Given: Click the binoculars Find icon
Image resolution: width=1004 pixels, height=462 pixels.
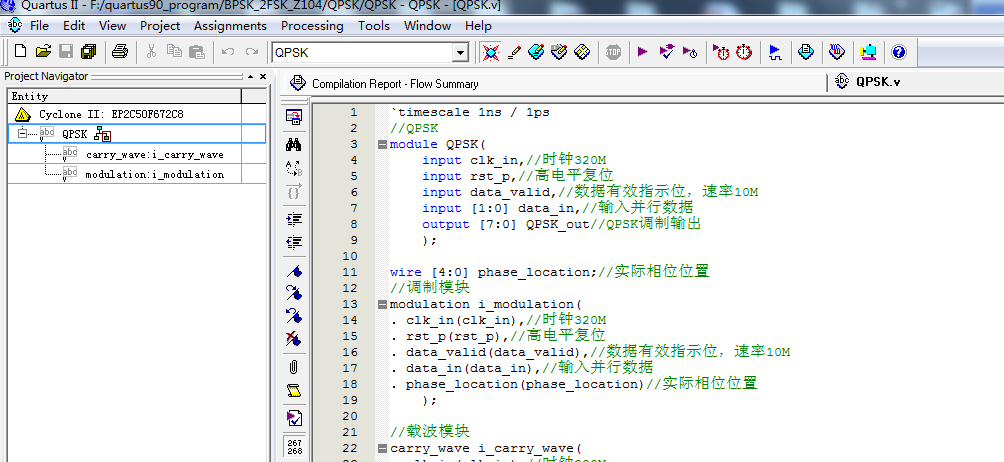Looking at the screenshot, I should coord(294,144).
